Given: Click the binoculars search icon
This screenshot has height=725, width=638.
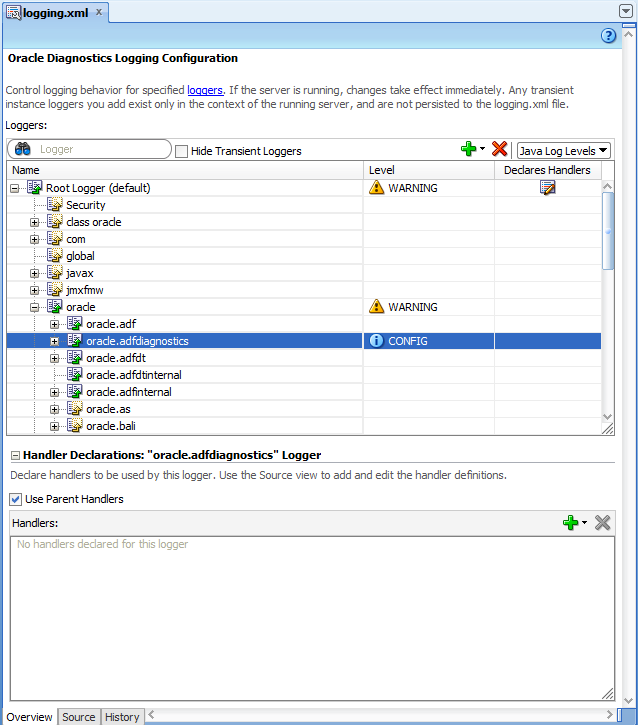Looking at the screenshot, I should point(23,149).
